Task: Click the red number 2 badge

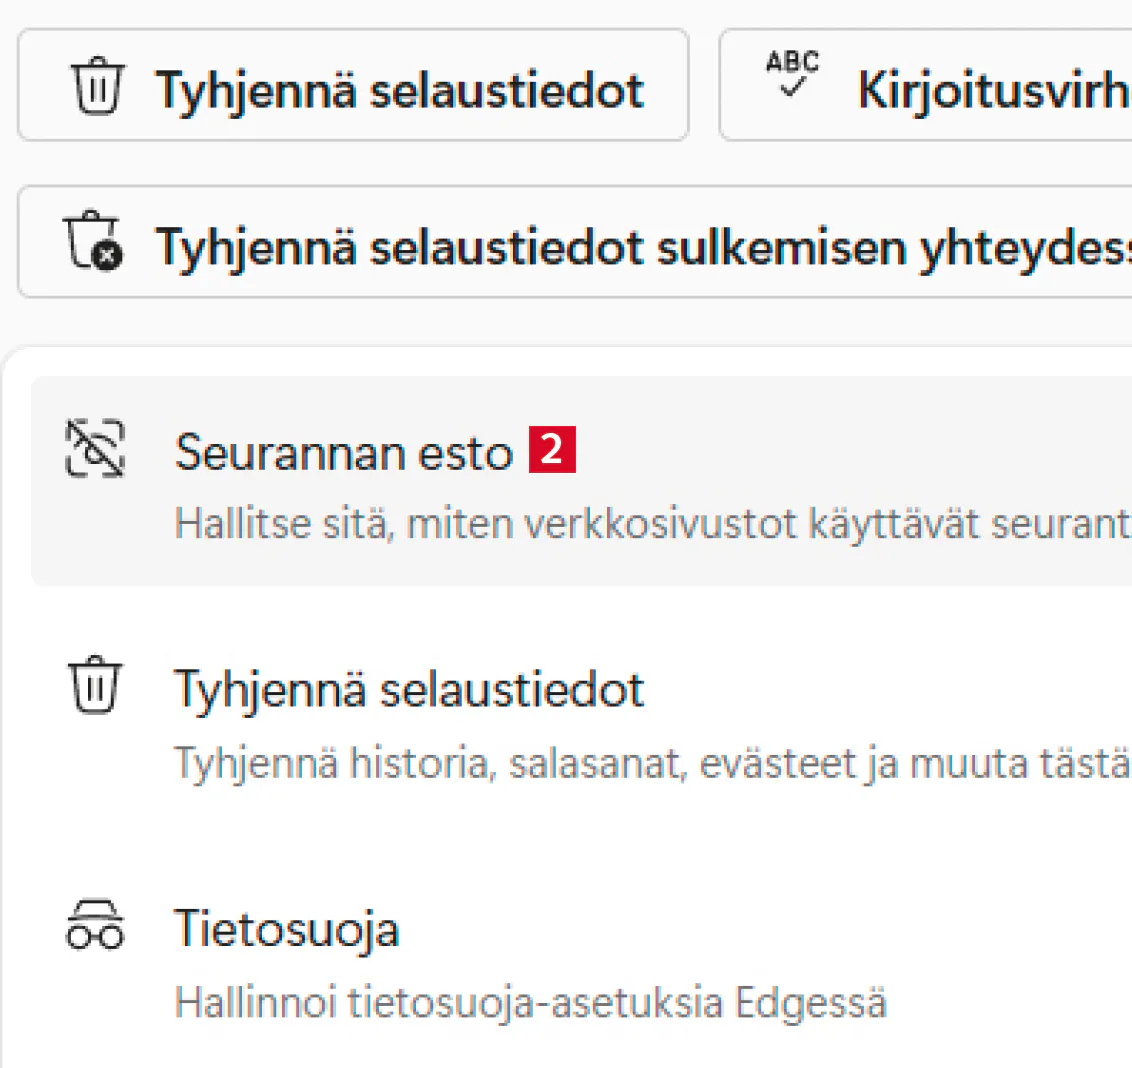Action: point(552,450)
